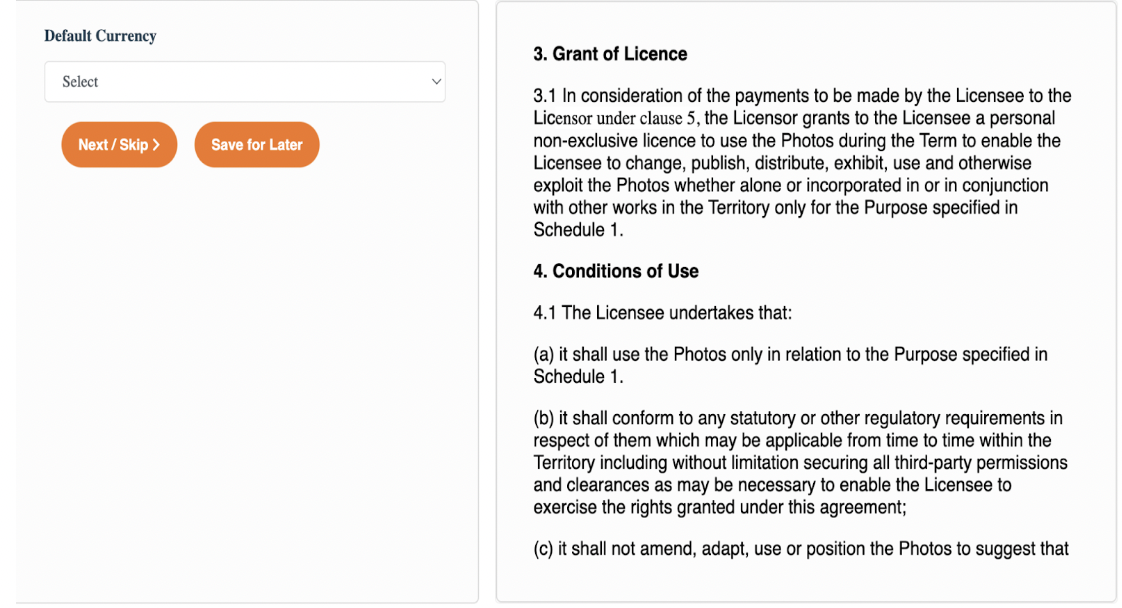1122x608 pixels.
Task: Click the Next / Skip button
Action: point(119,144)
